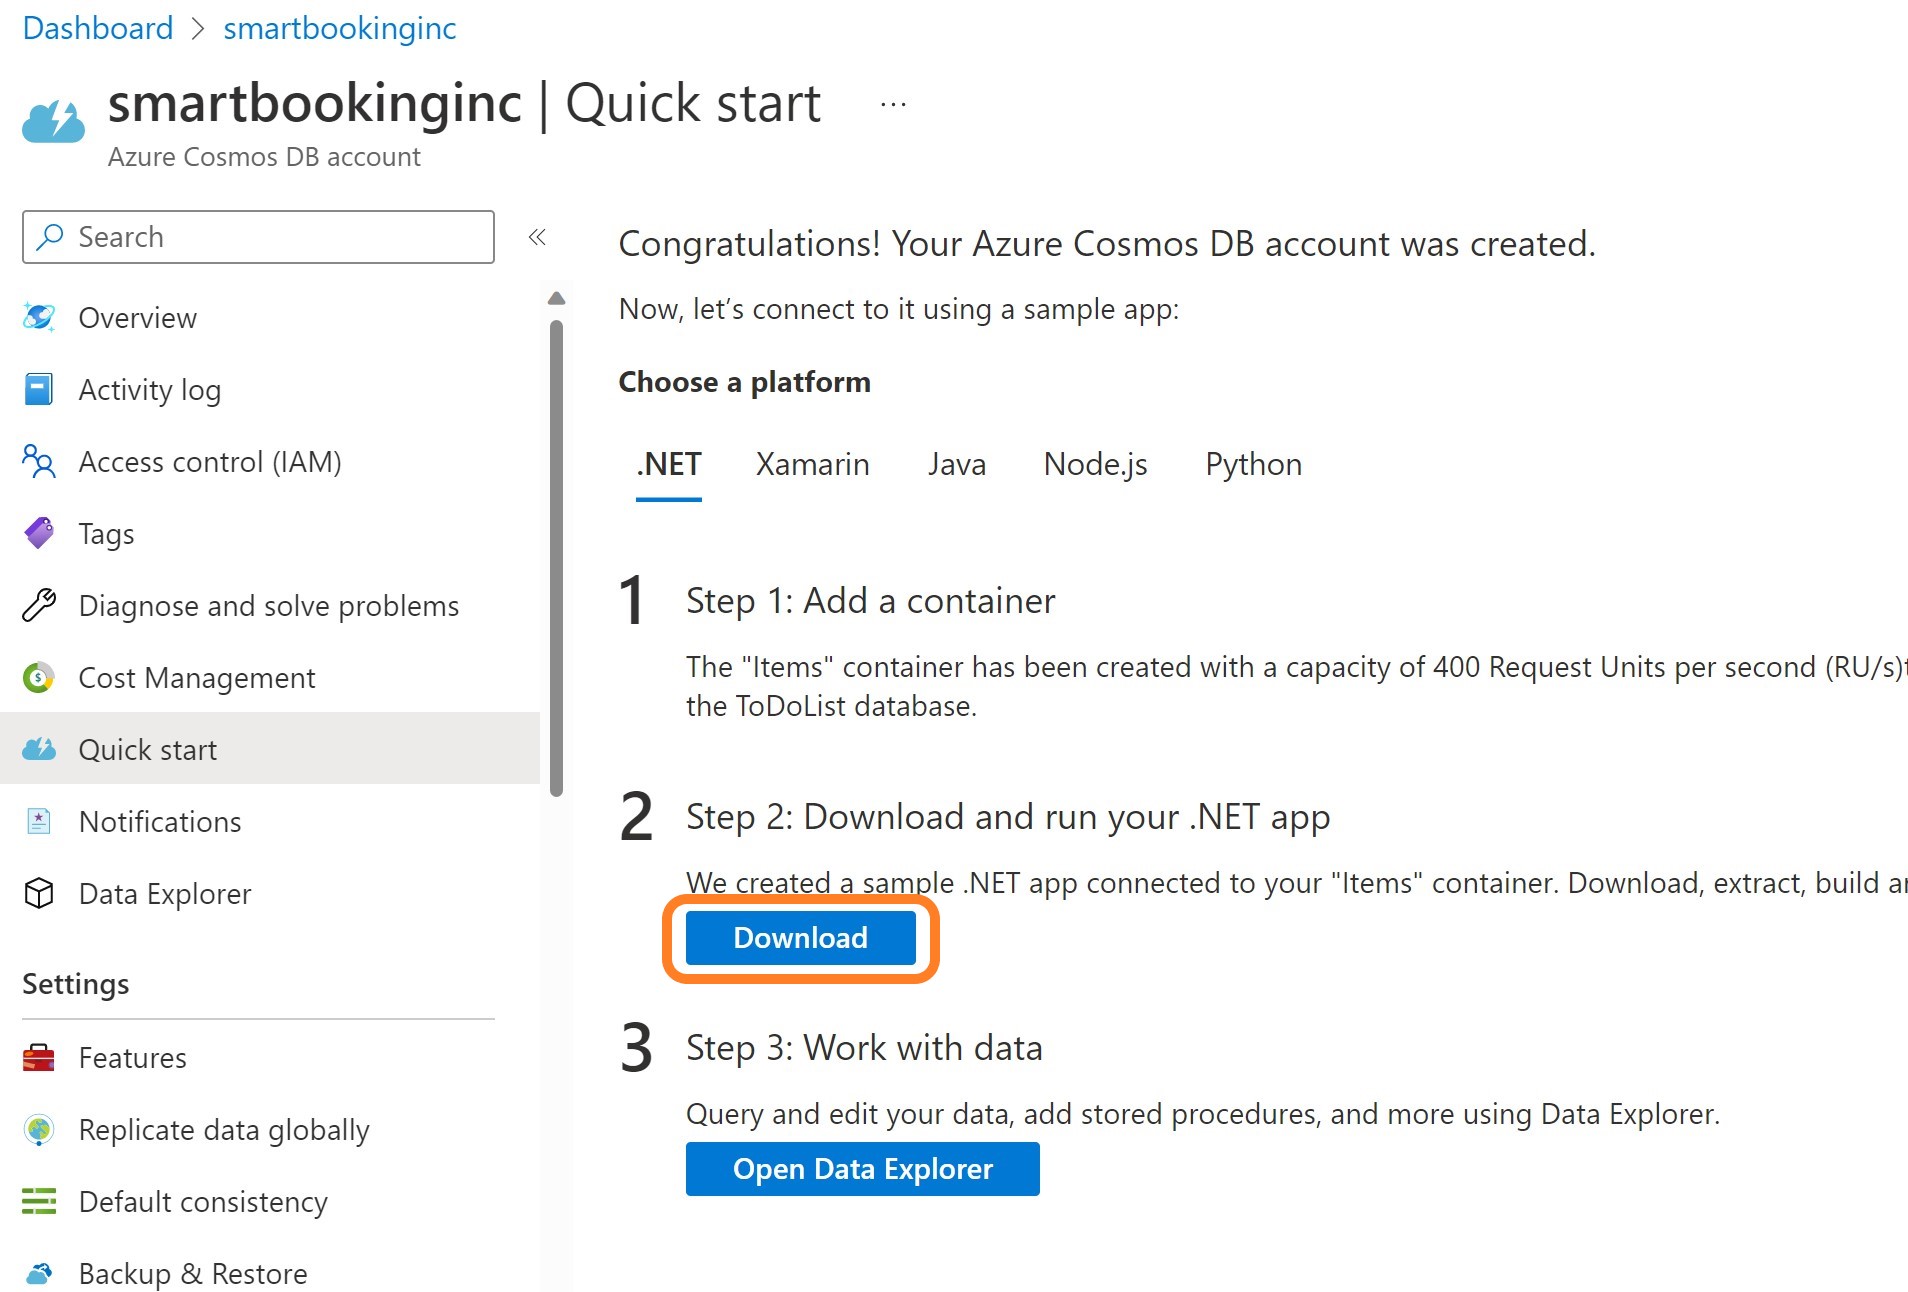The image size is (1908, 1292).
Task: Click the Open Data Explorer button
Action: [x=862, y=1169]
